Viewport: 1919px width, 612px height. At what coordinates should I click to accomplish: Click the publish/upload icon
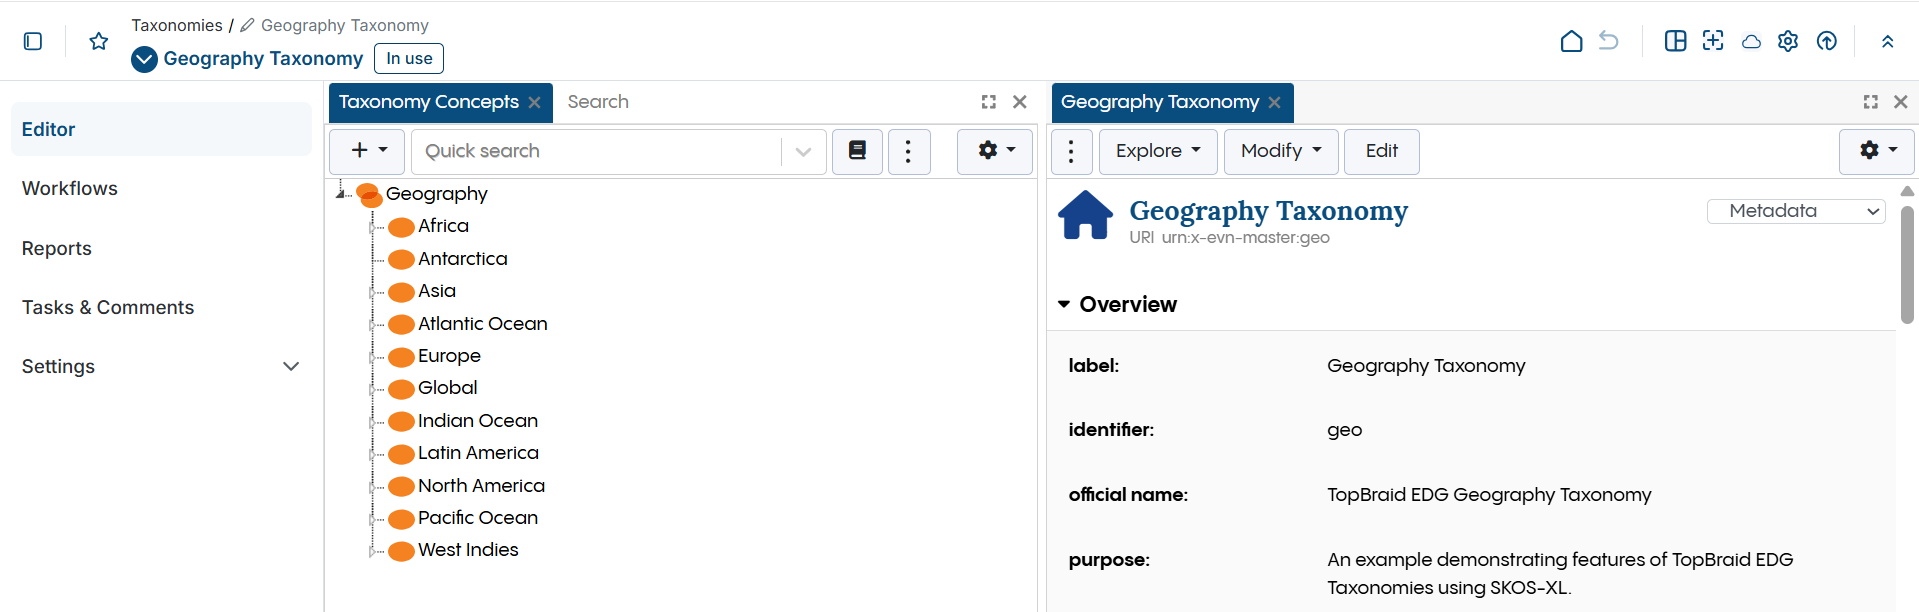pos(1826,41)
